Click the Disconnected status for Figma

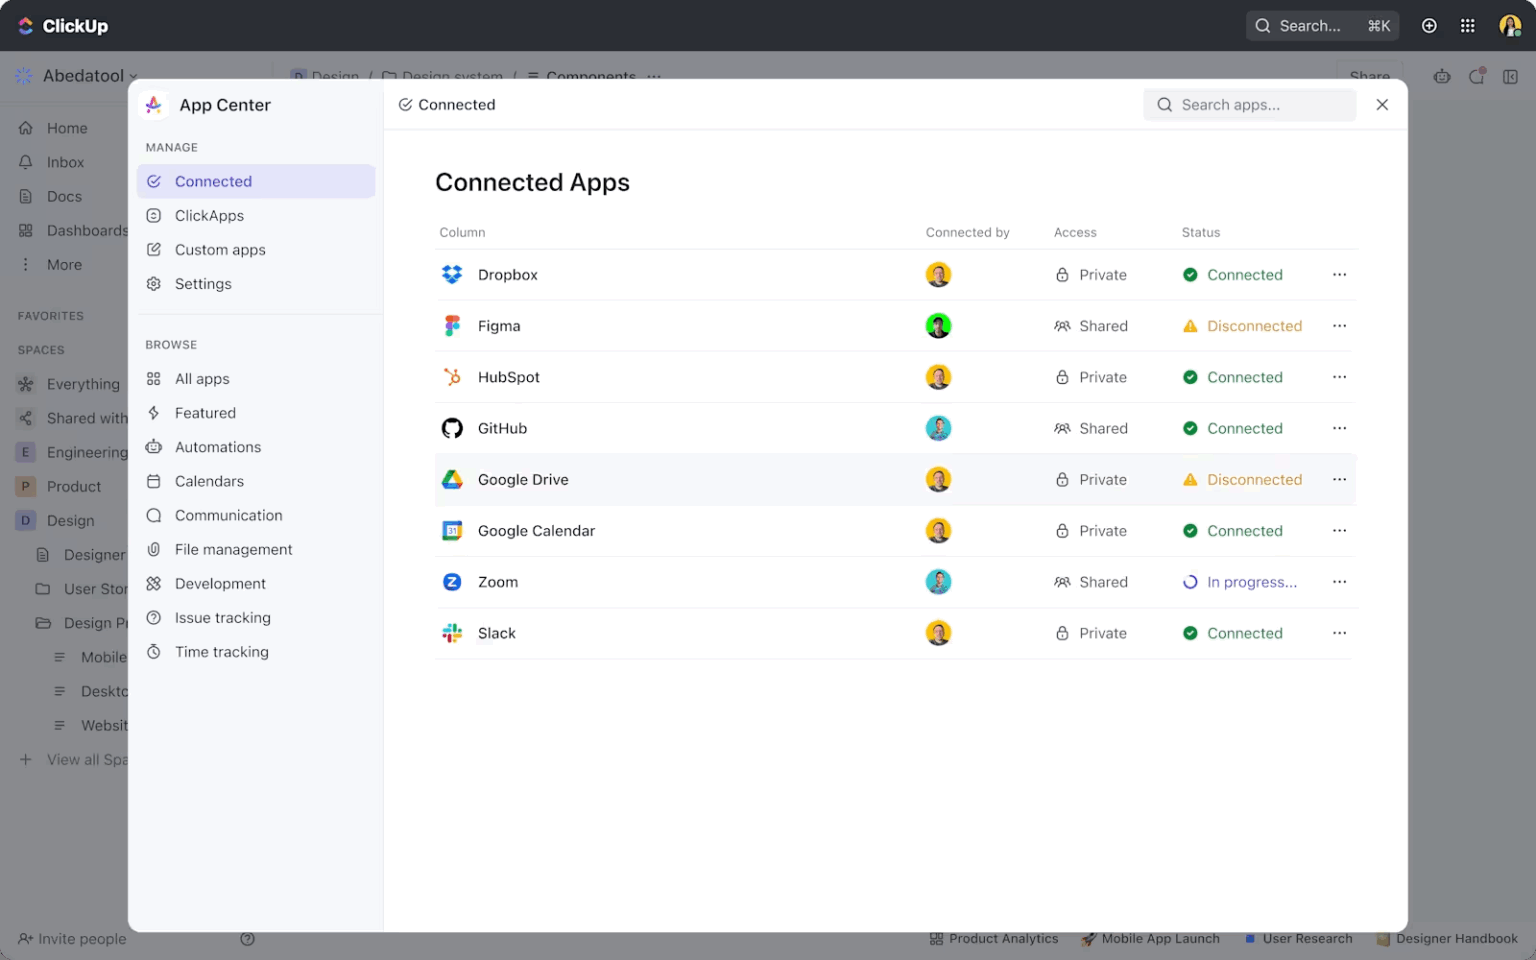[1253, 326]
